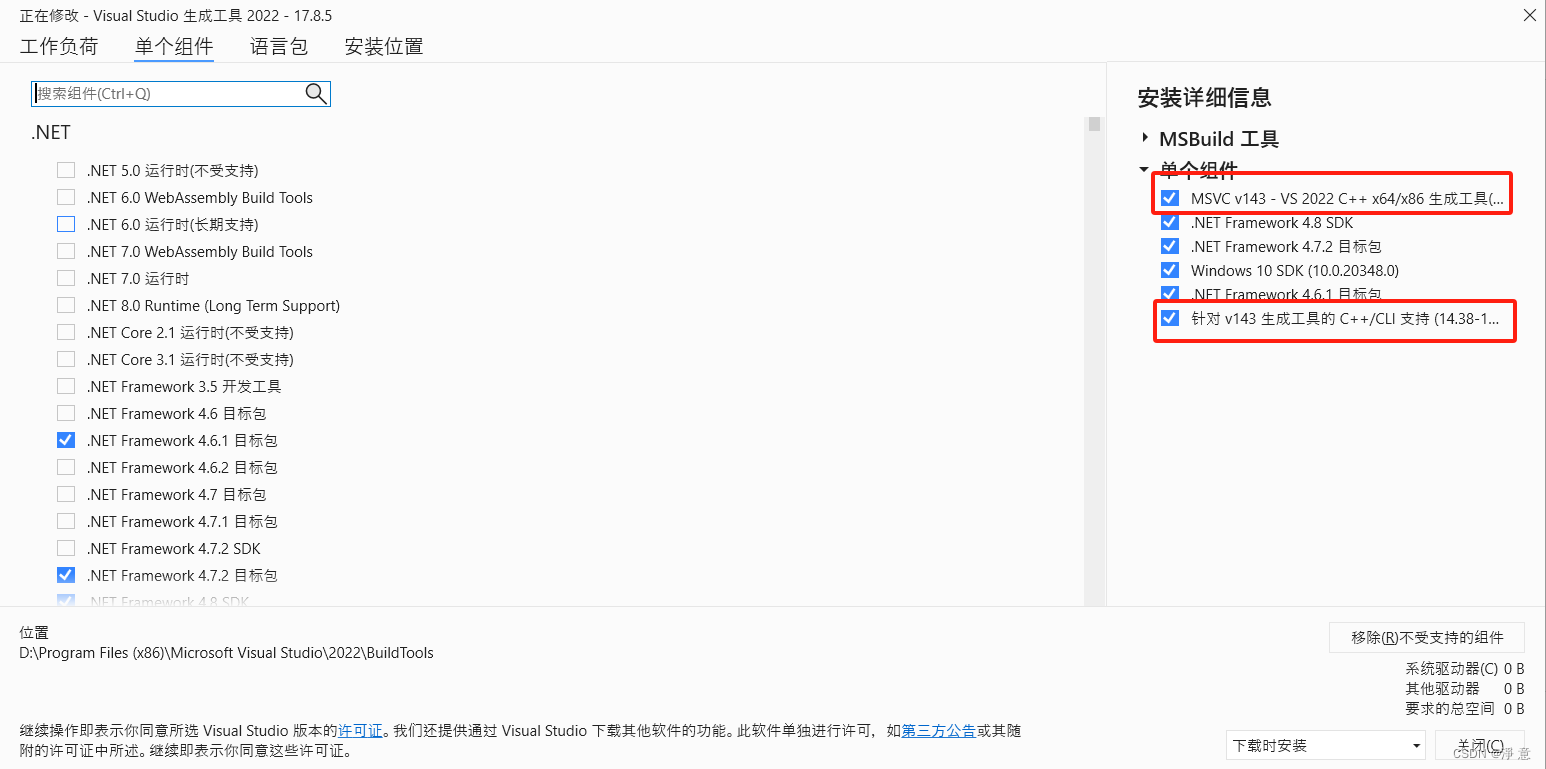Check .NET 6.0 WebAssembly Build Tools
Viewport: 1546px width, 769px height.
(66, 197)
